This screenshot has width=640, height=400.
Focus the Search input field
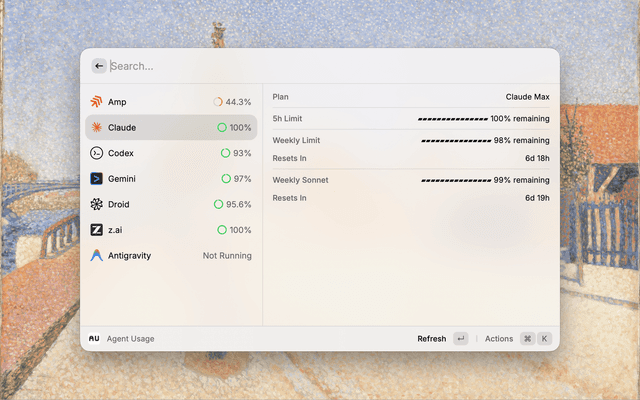pyautogui.click(x=320, y=66)
